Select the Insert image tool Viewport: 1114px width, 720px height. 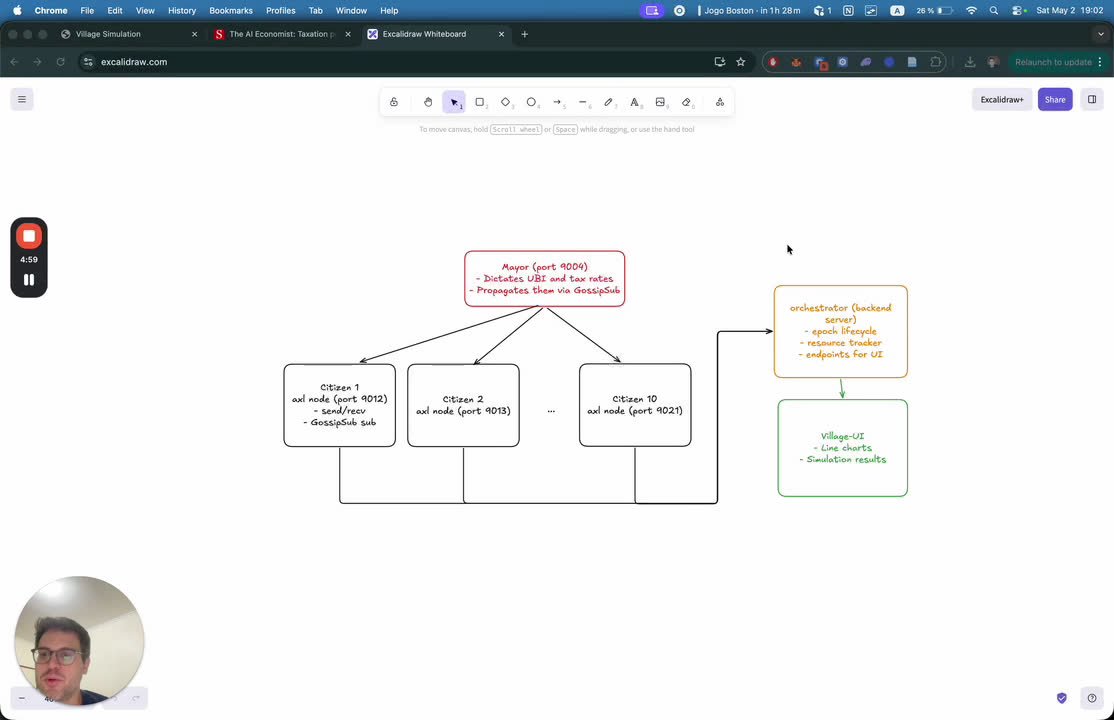pos(661,102)
